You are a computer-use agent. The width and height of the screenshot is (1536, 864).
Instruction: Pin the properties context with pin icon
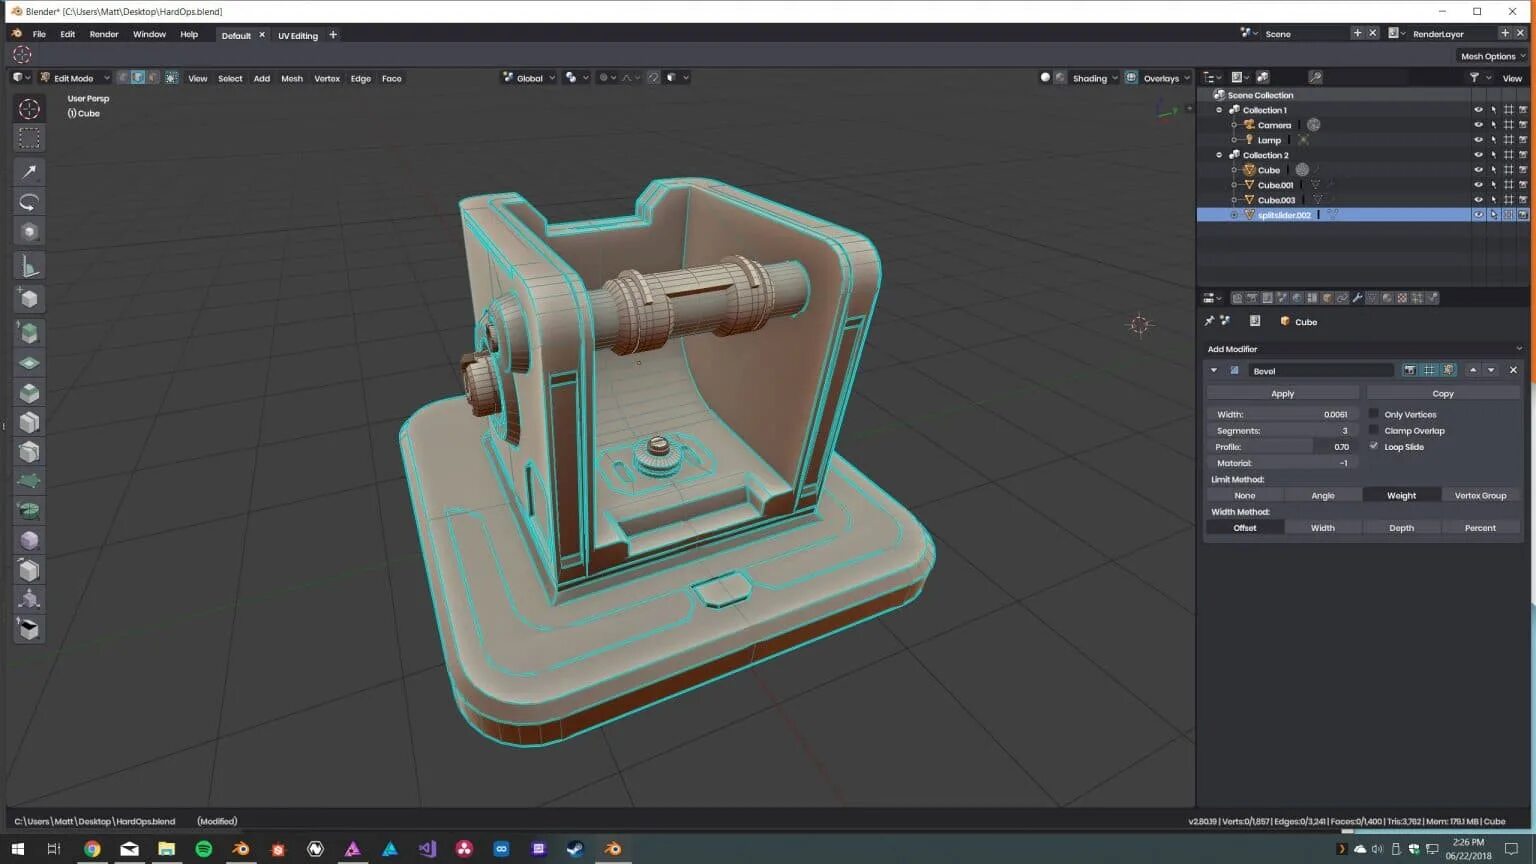click(1209, 321)
